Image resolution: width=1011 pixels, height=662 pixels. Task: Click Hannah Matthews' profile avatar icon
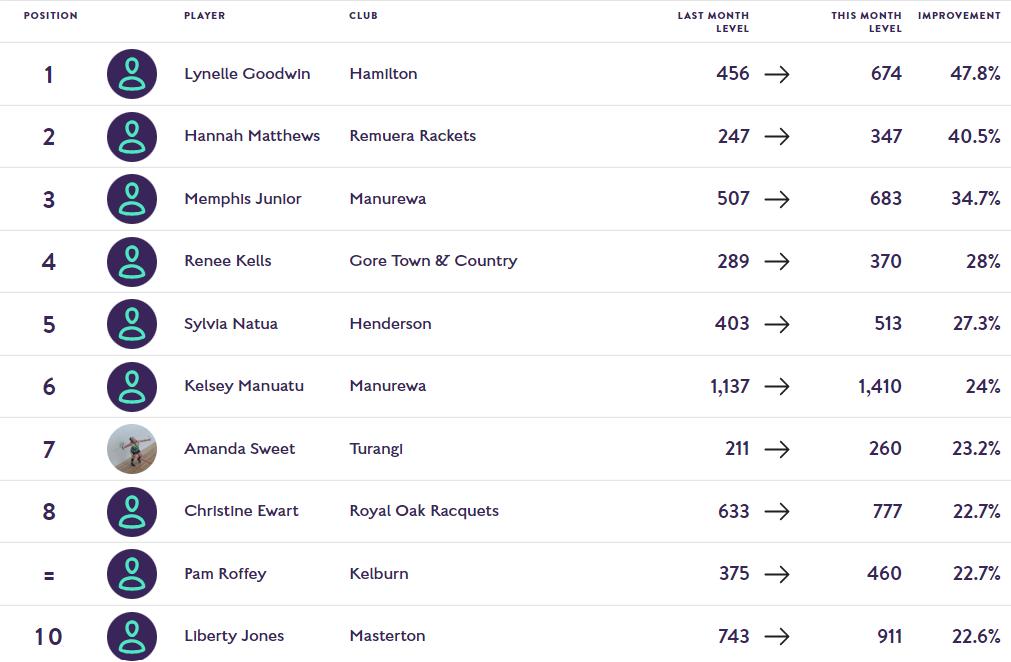coord(132,137)
